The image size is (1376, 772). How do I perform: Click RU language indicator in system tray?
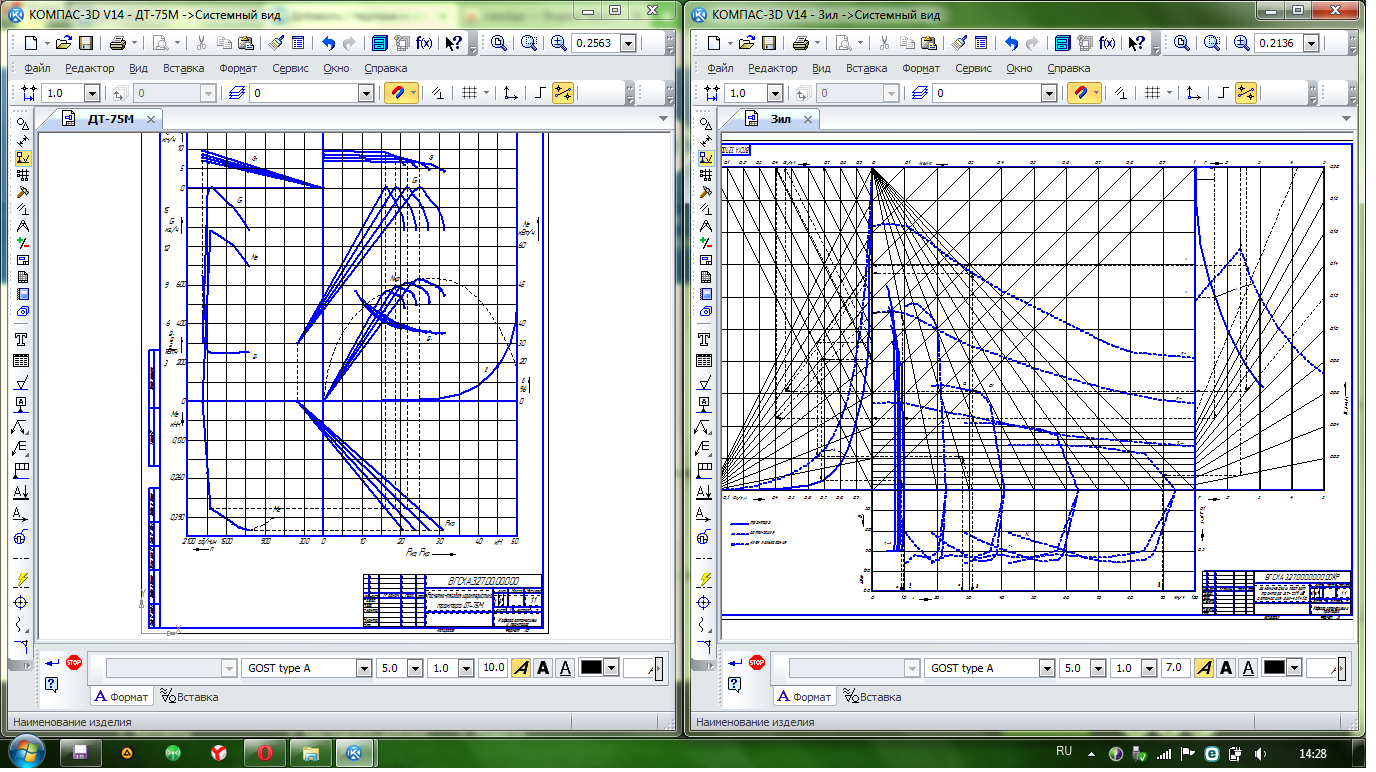click(1064, 751)
